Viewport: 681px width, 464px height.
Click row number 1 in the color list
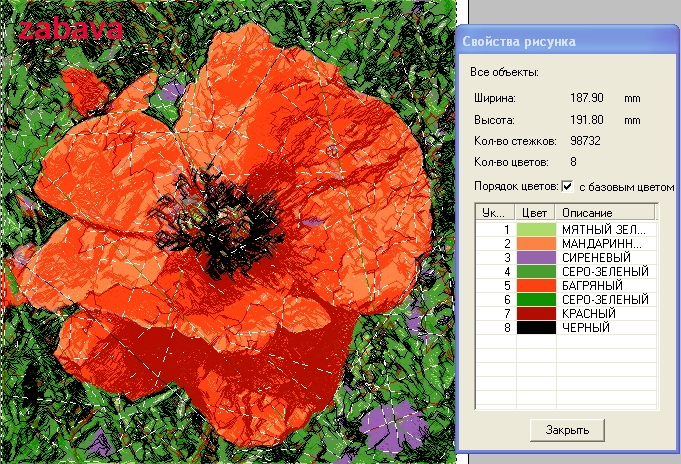point(506,229)
